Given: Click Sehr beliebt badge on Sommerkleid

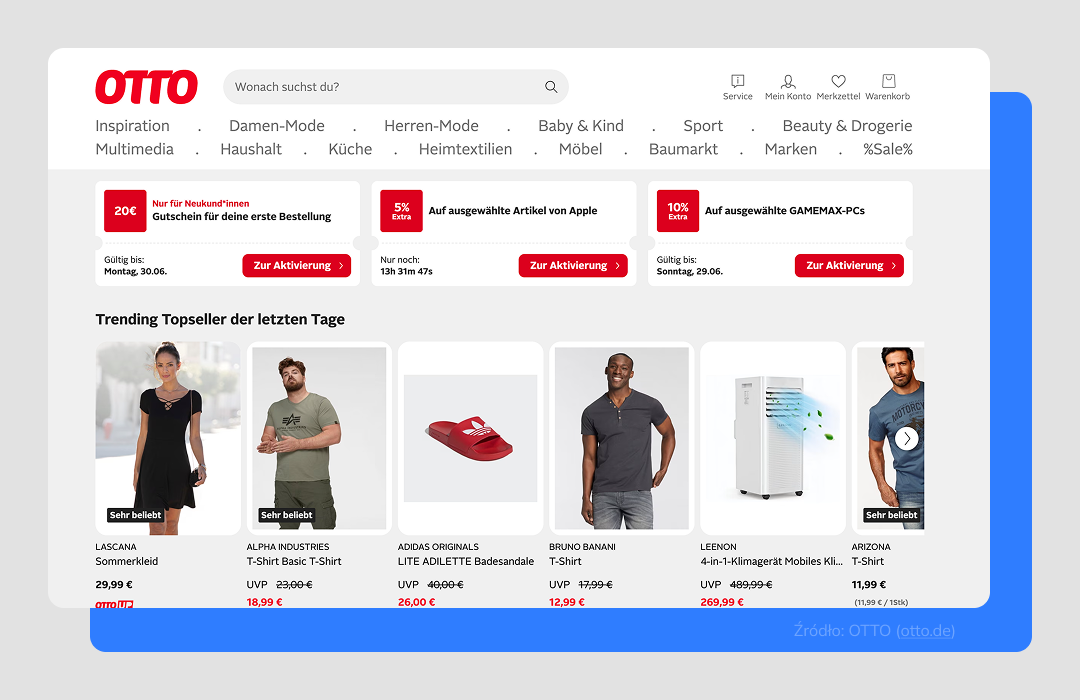Looking at the screenshot, I should point(135,515).
